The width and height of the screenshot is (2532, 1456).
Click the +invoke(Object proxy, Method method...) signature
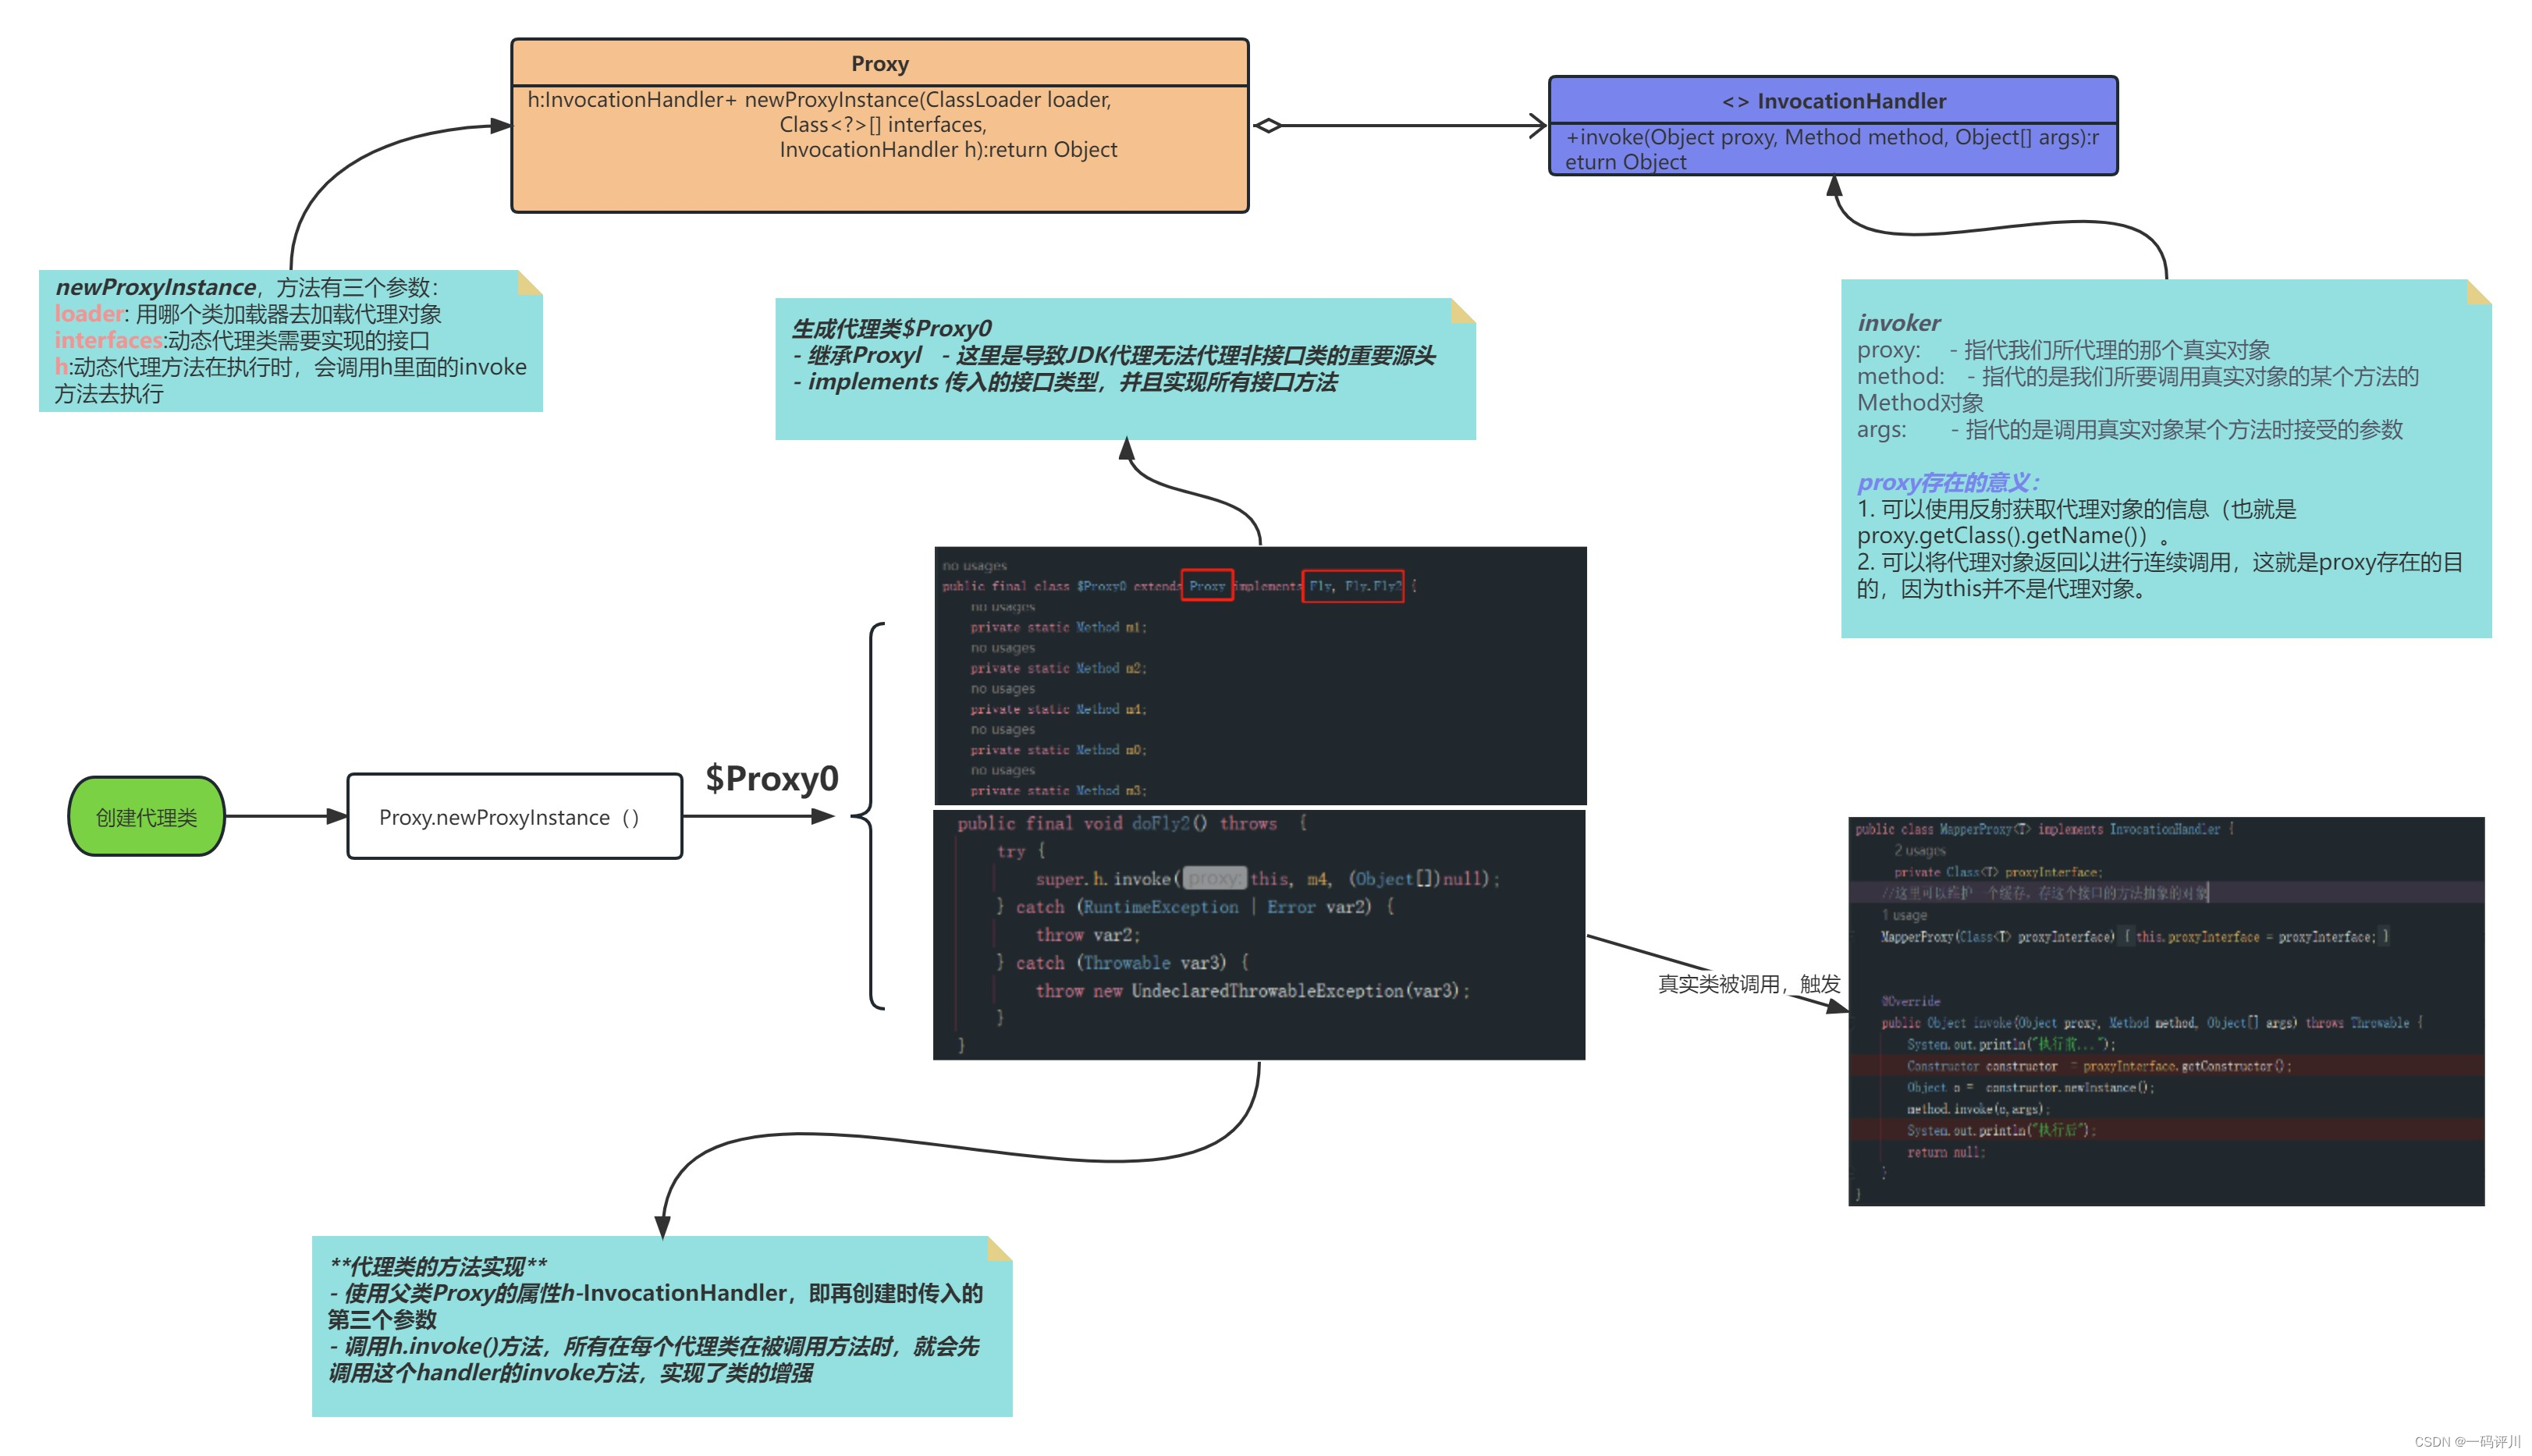[1832, 149]
